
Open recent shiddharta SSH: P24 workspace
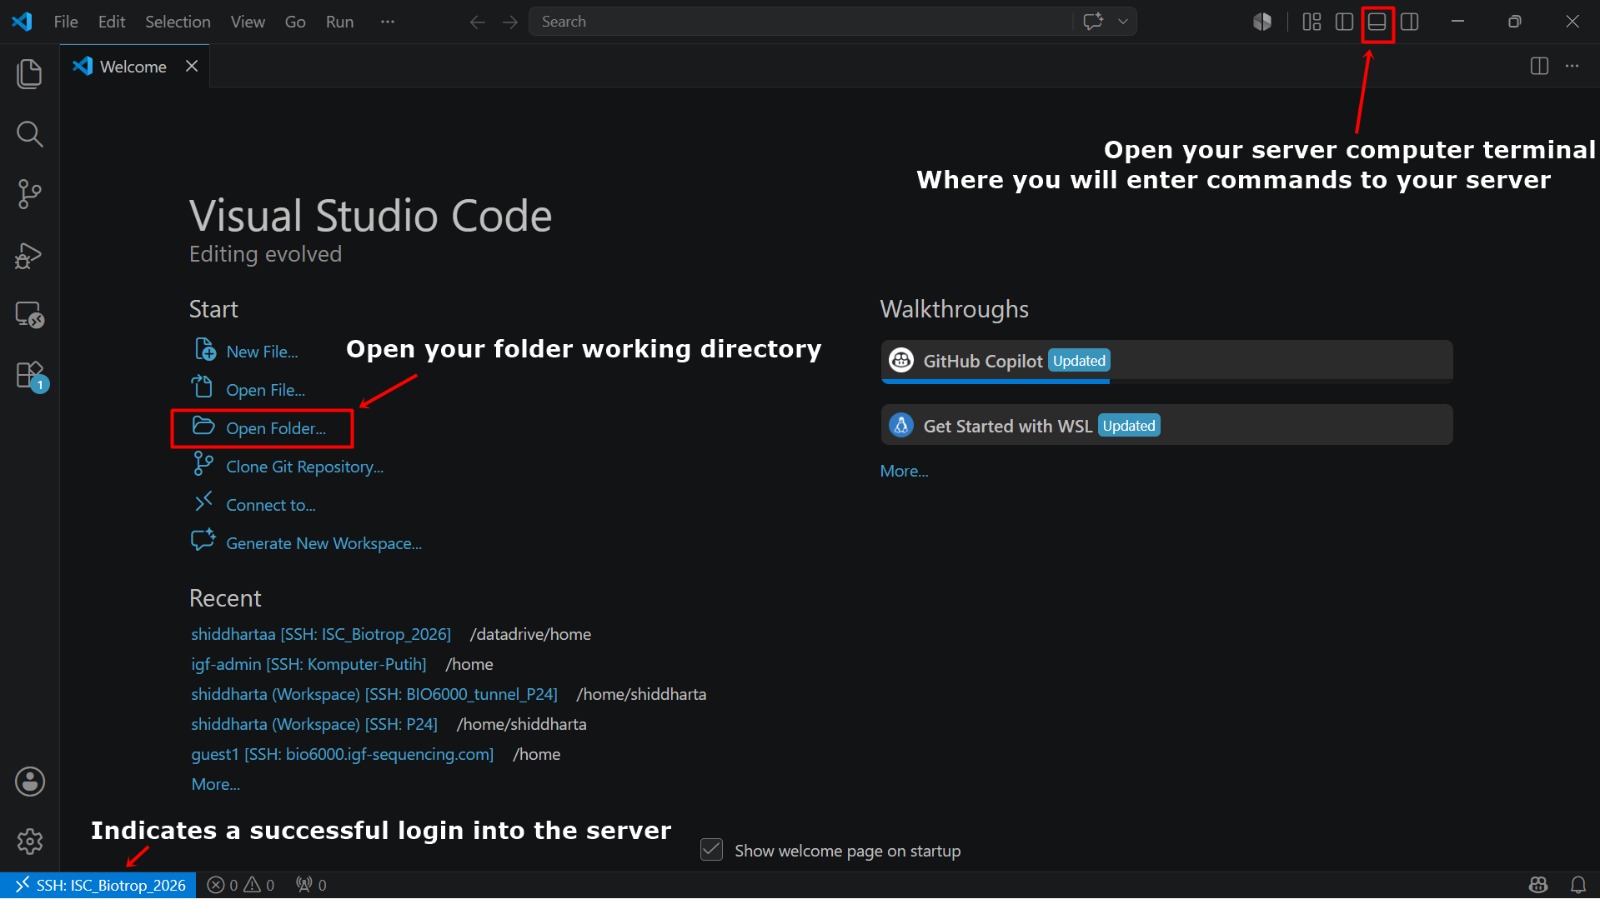click(314, 724)
